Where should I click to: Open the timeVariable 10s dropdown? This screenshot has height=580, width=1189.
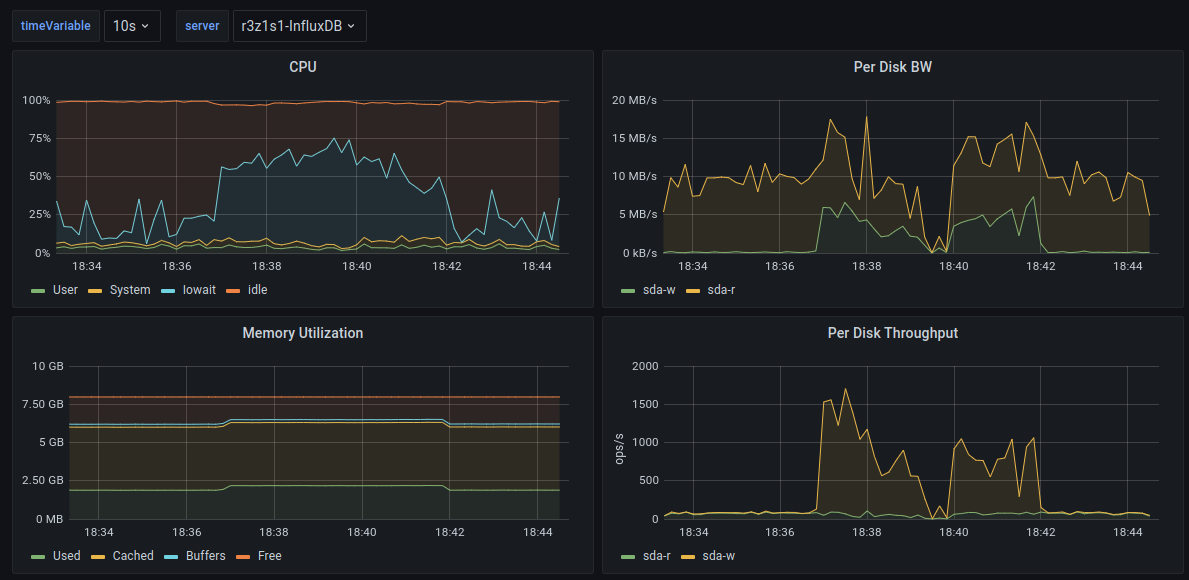click(x=132, y=26)
